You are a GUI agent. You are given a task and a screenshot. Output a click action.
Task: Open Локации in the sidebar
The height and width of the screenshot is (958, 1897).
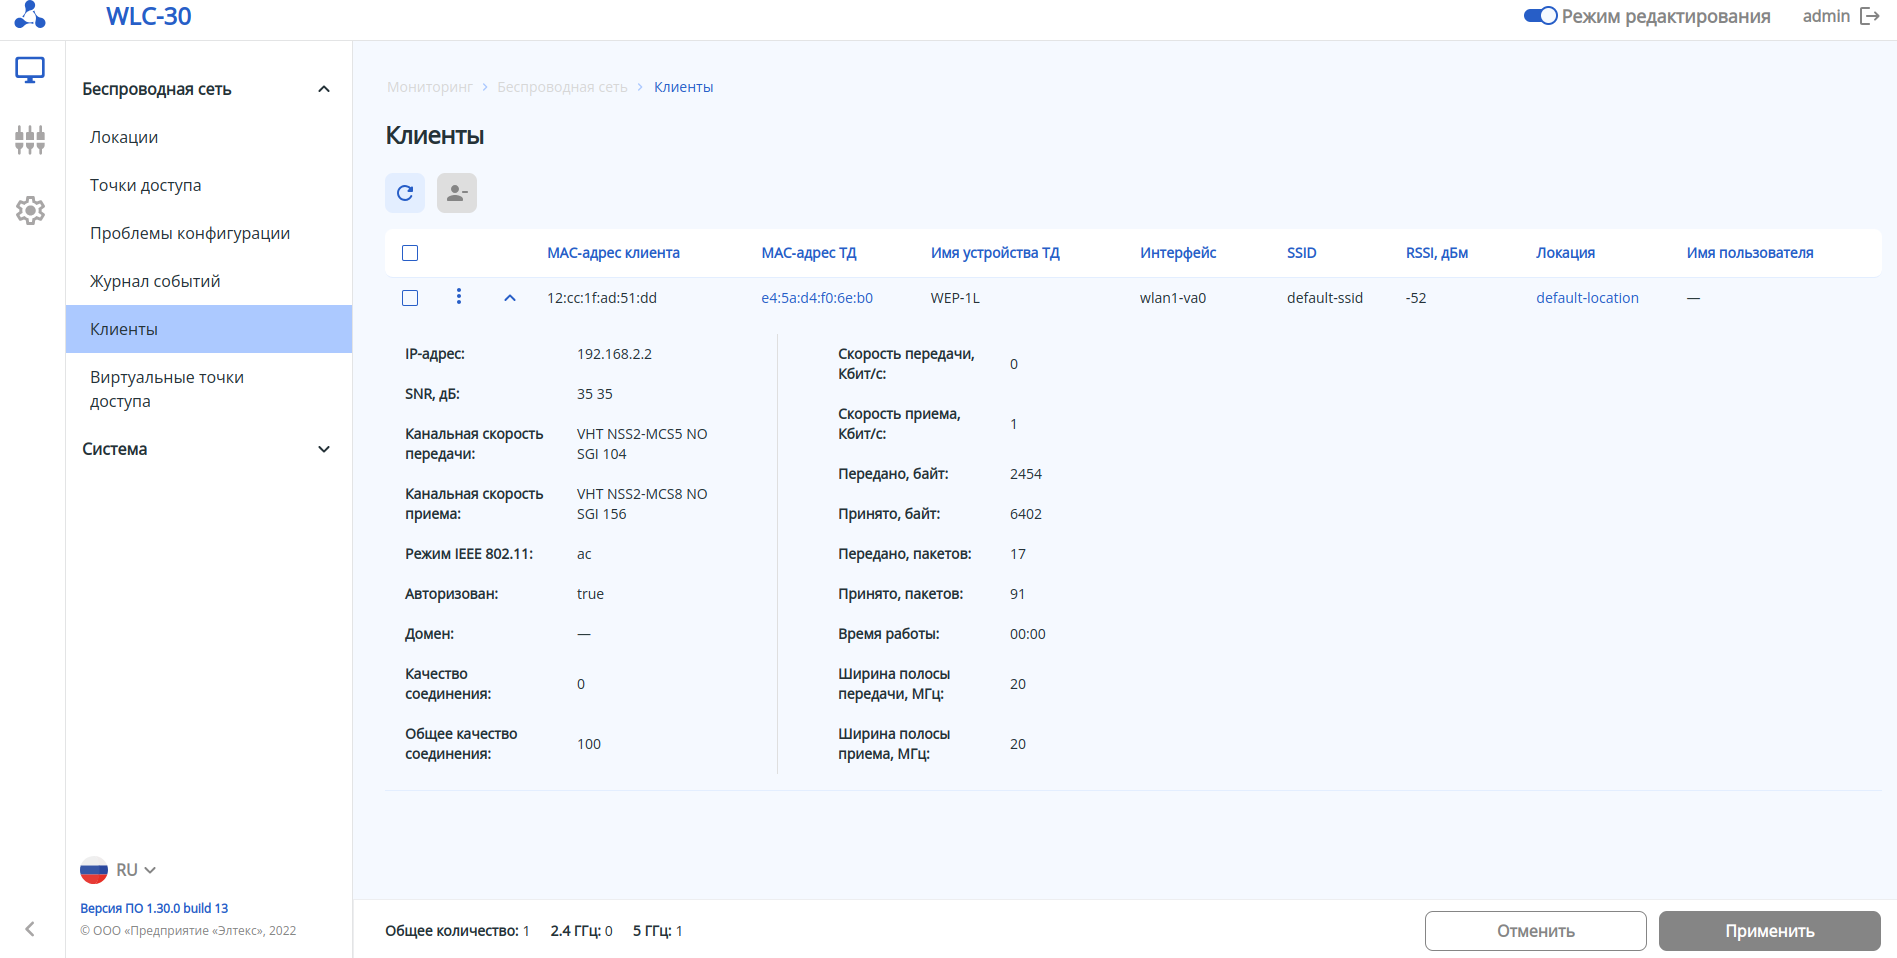point(209,137)
